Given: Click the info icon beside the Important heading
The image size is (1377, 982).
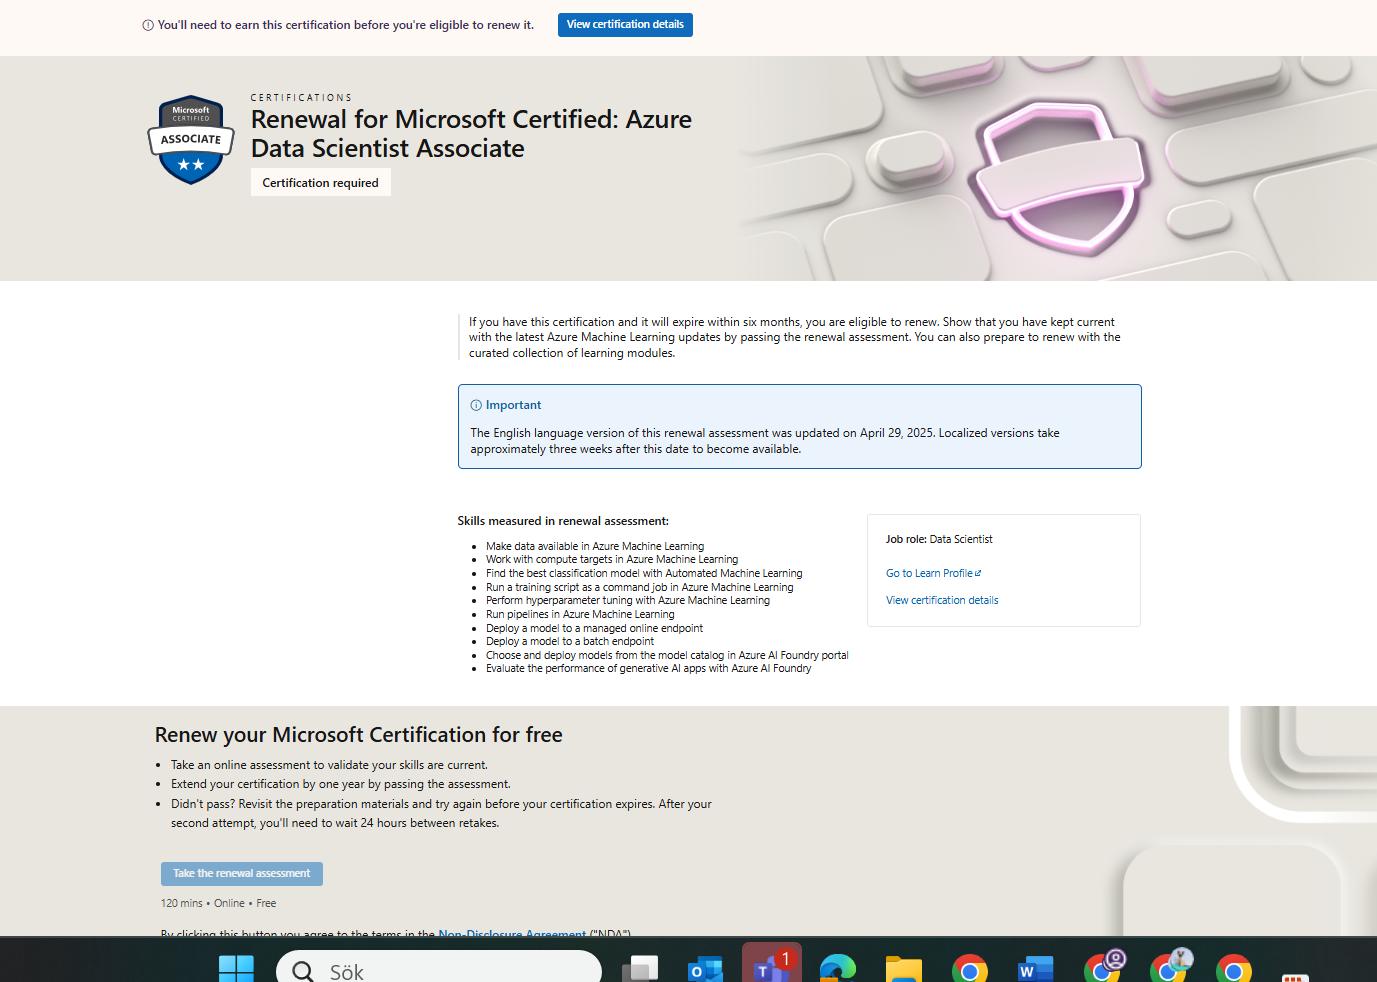Looking at the screenshot, I should coord(476,405).
